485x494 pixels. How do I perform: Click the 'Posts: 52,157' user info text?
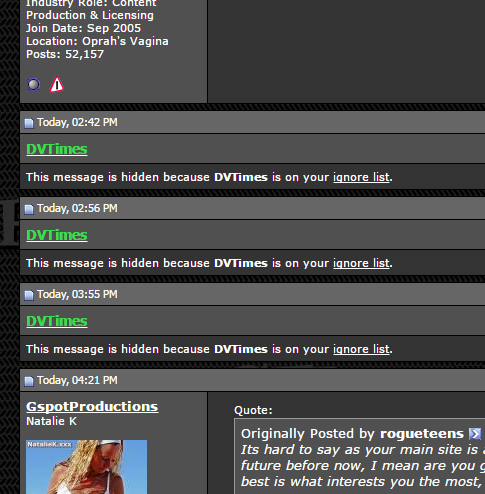[65, 54]
